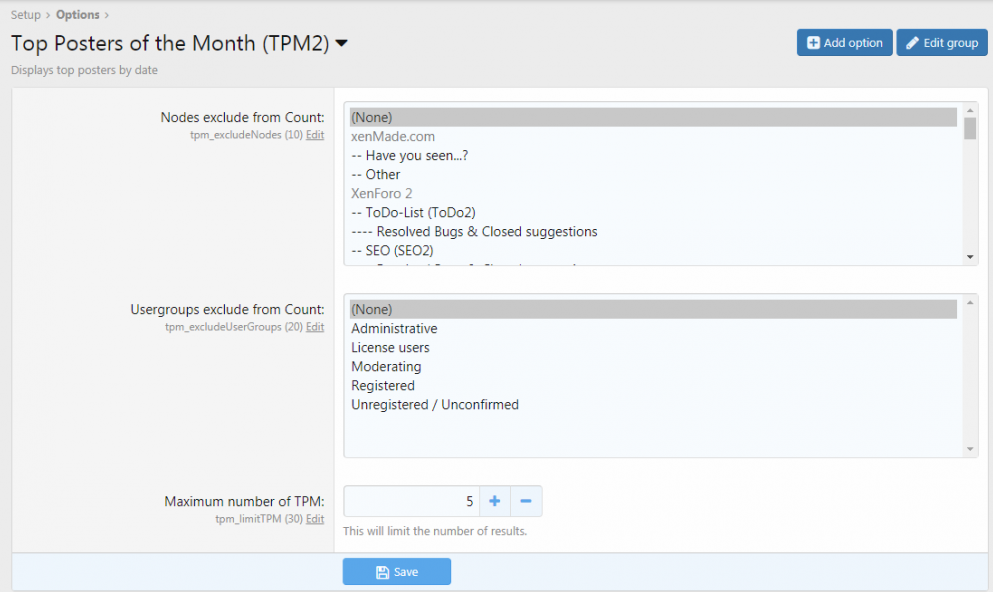This screenshot has width=993, height=592.
Task: Click up arrow of Nodes list scrollbar
Action: [970, 110]
